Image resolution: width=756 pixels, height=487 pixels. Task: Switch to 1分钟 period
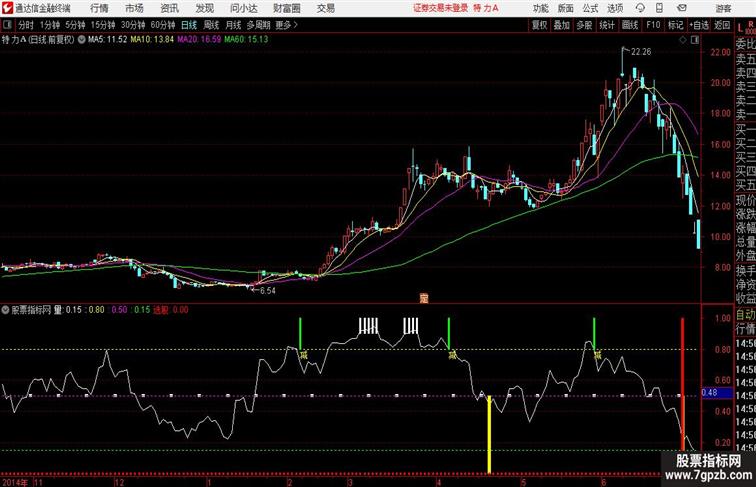[x=49, y=25]
